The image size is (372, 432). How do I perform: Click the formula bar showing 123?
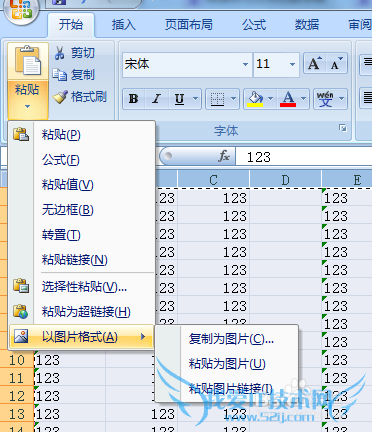coord(304,157)
